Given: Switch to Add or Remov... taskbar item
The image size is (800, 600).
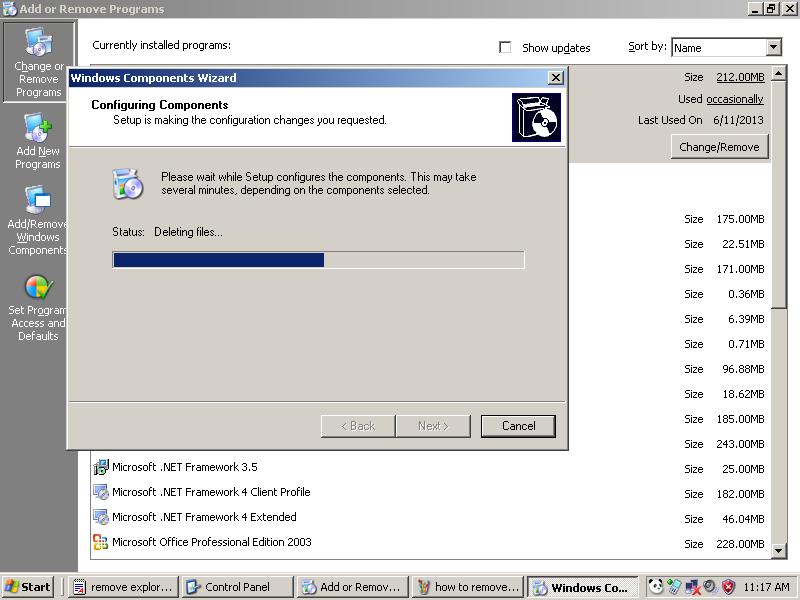Looking at the screenshot, I should [x=353, y=587].
